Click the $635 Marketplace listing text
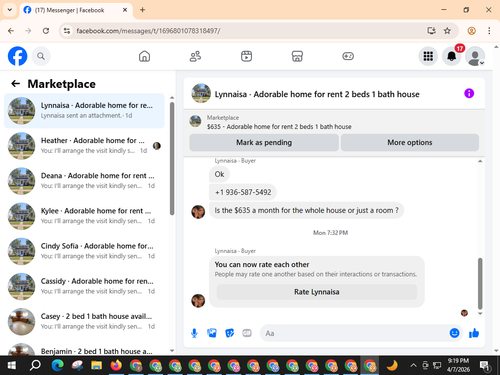Image resolution: width=500 pixels, height=375 pixels. (279, 127)
